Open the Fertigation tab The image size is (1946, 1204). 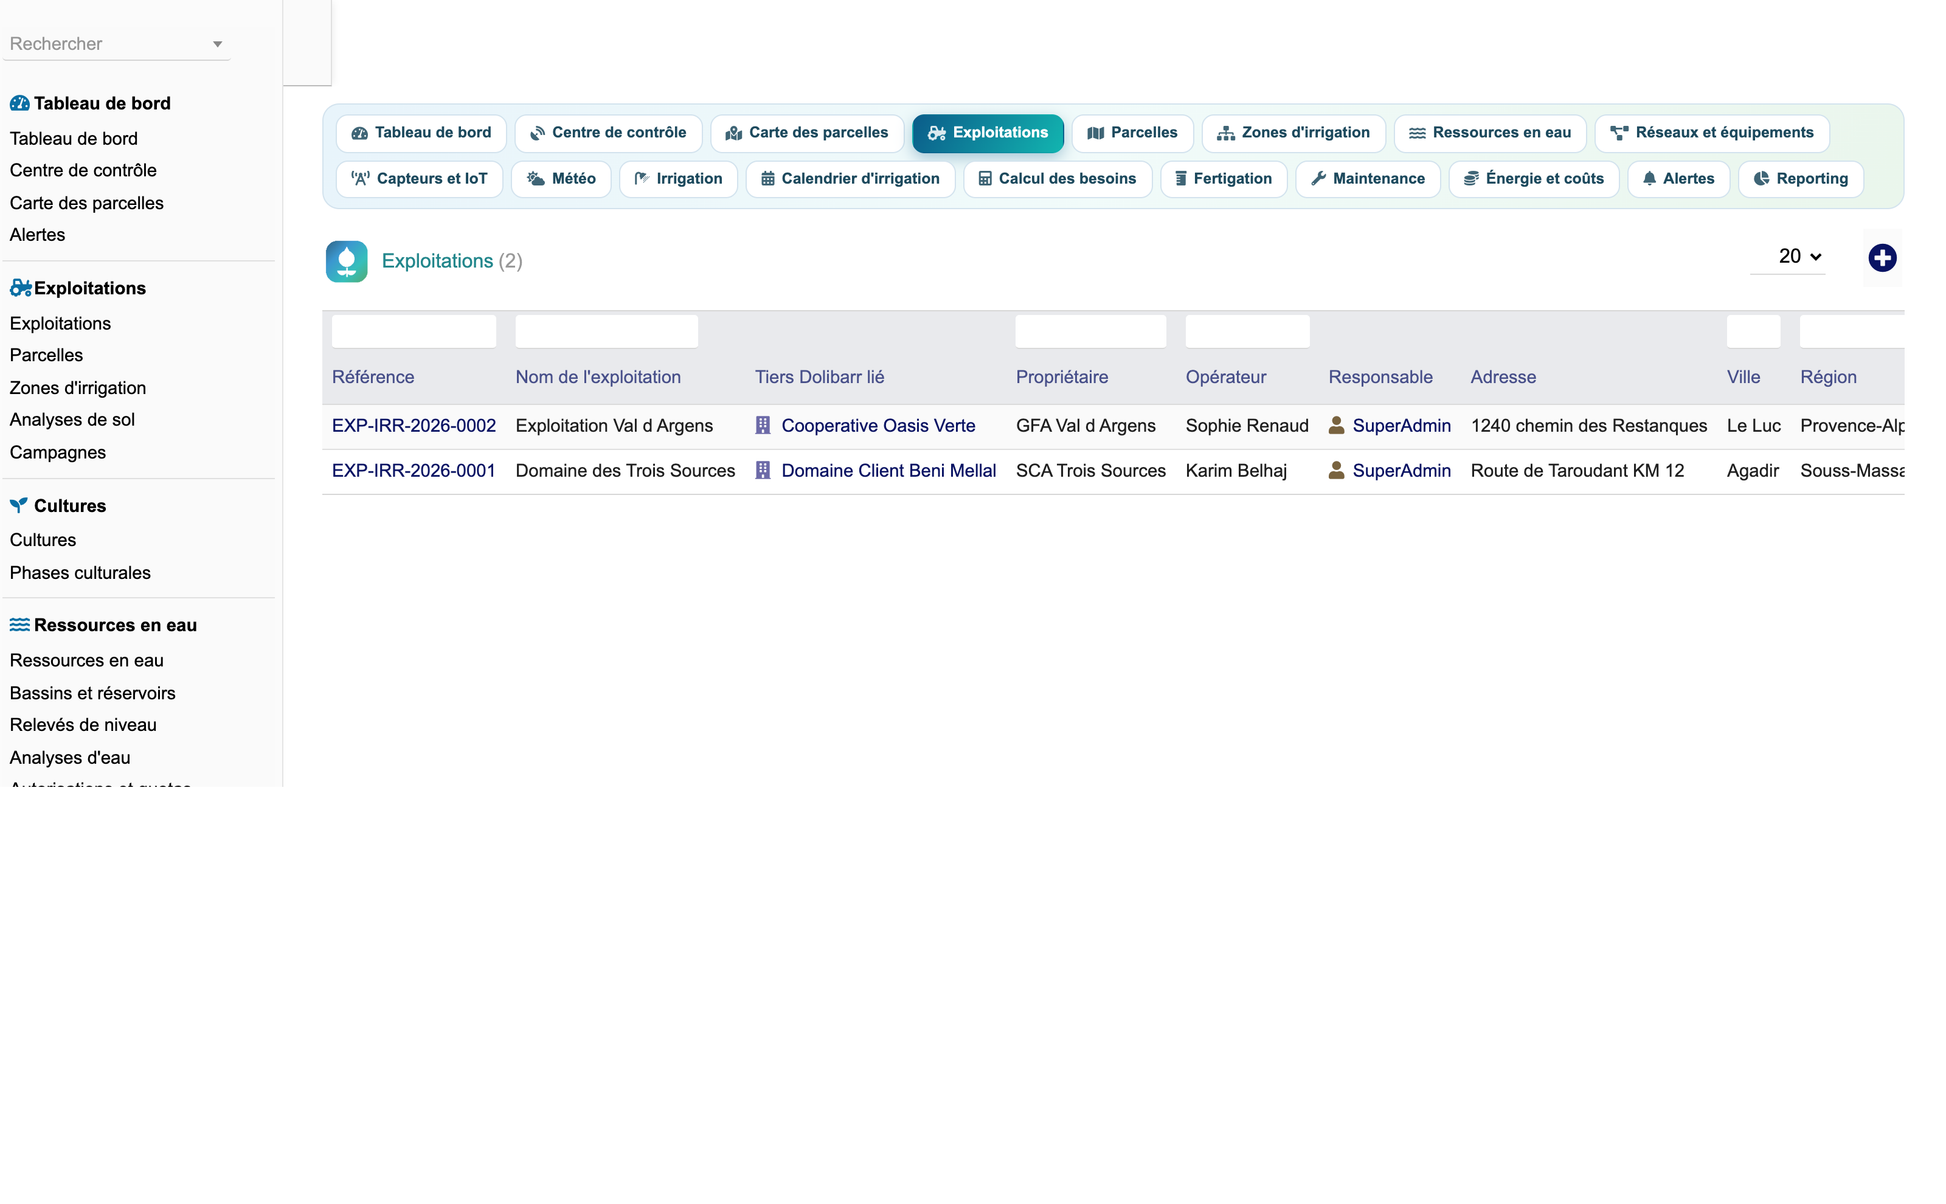[1223, 179]
